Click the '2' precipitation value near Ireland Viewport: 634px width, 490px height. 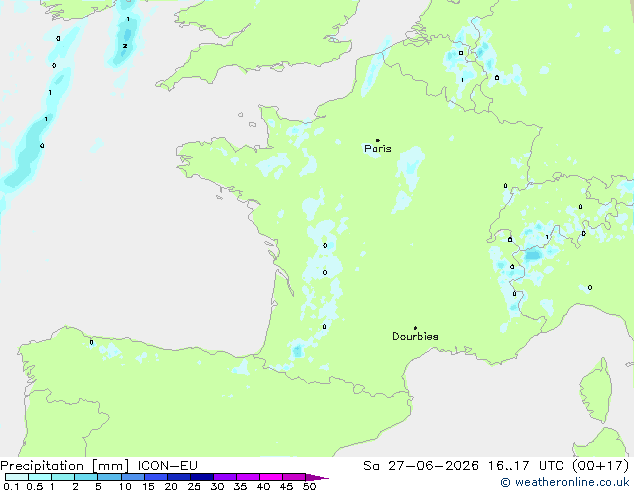(125, 46)
